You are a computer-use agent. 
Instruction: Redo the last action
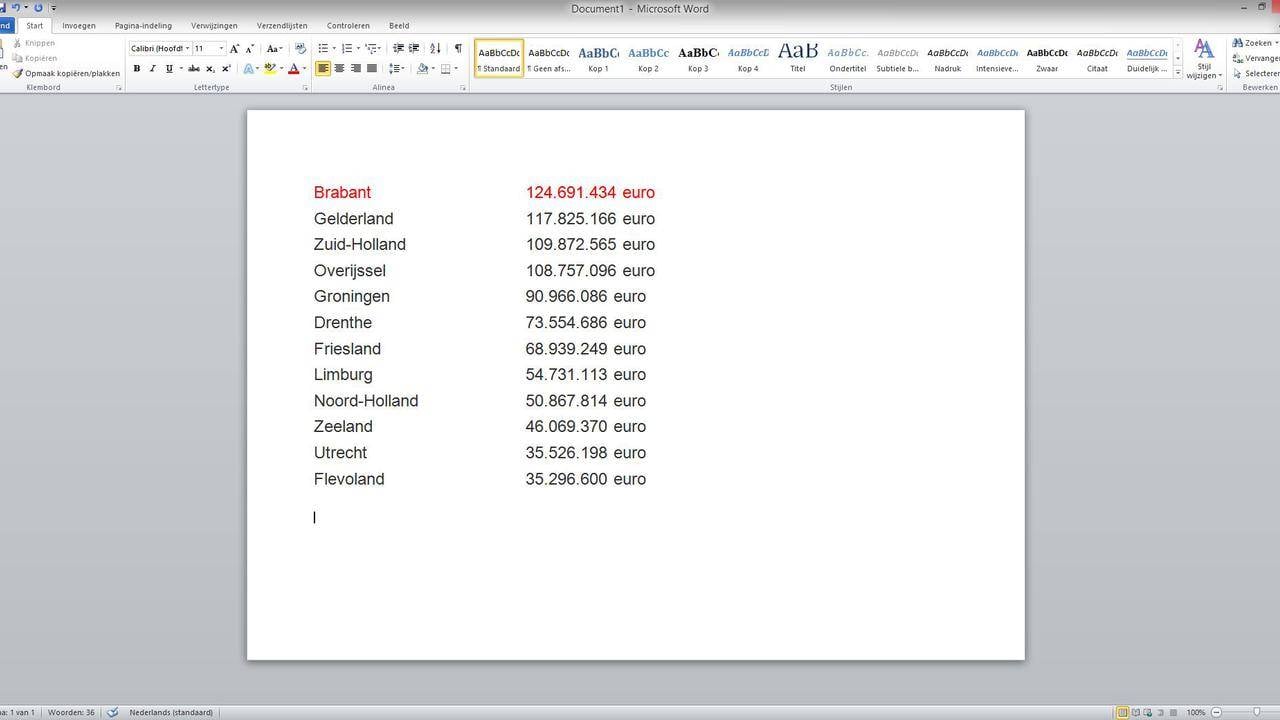(38, 7)
